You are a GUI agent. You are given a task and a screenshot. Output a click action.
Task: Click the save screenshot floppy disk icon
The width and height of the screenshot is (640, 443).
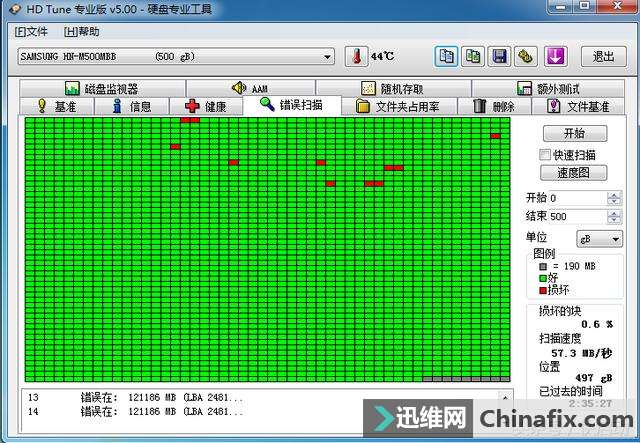point(499,56)
